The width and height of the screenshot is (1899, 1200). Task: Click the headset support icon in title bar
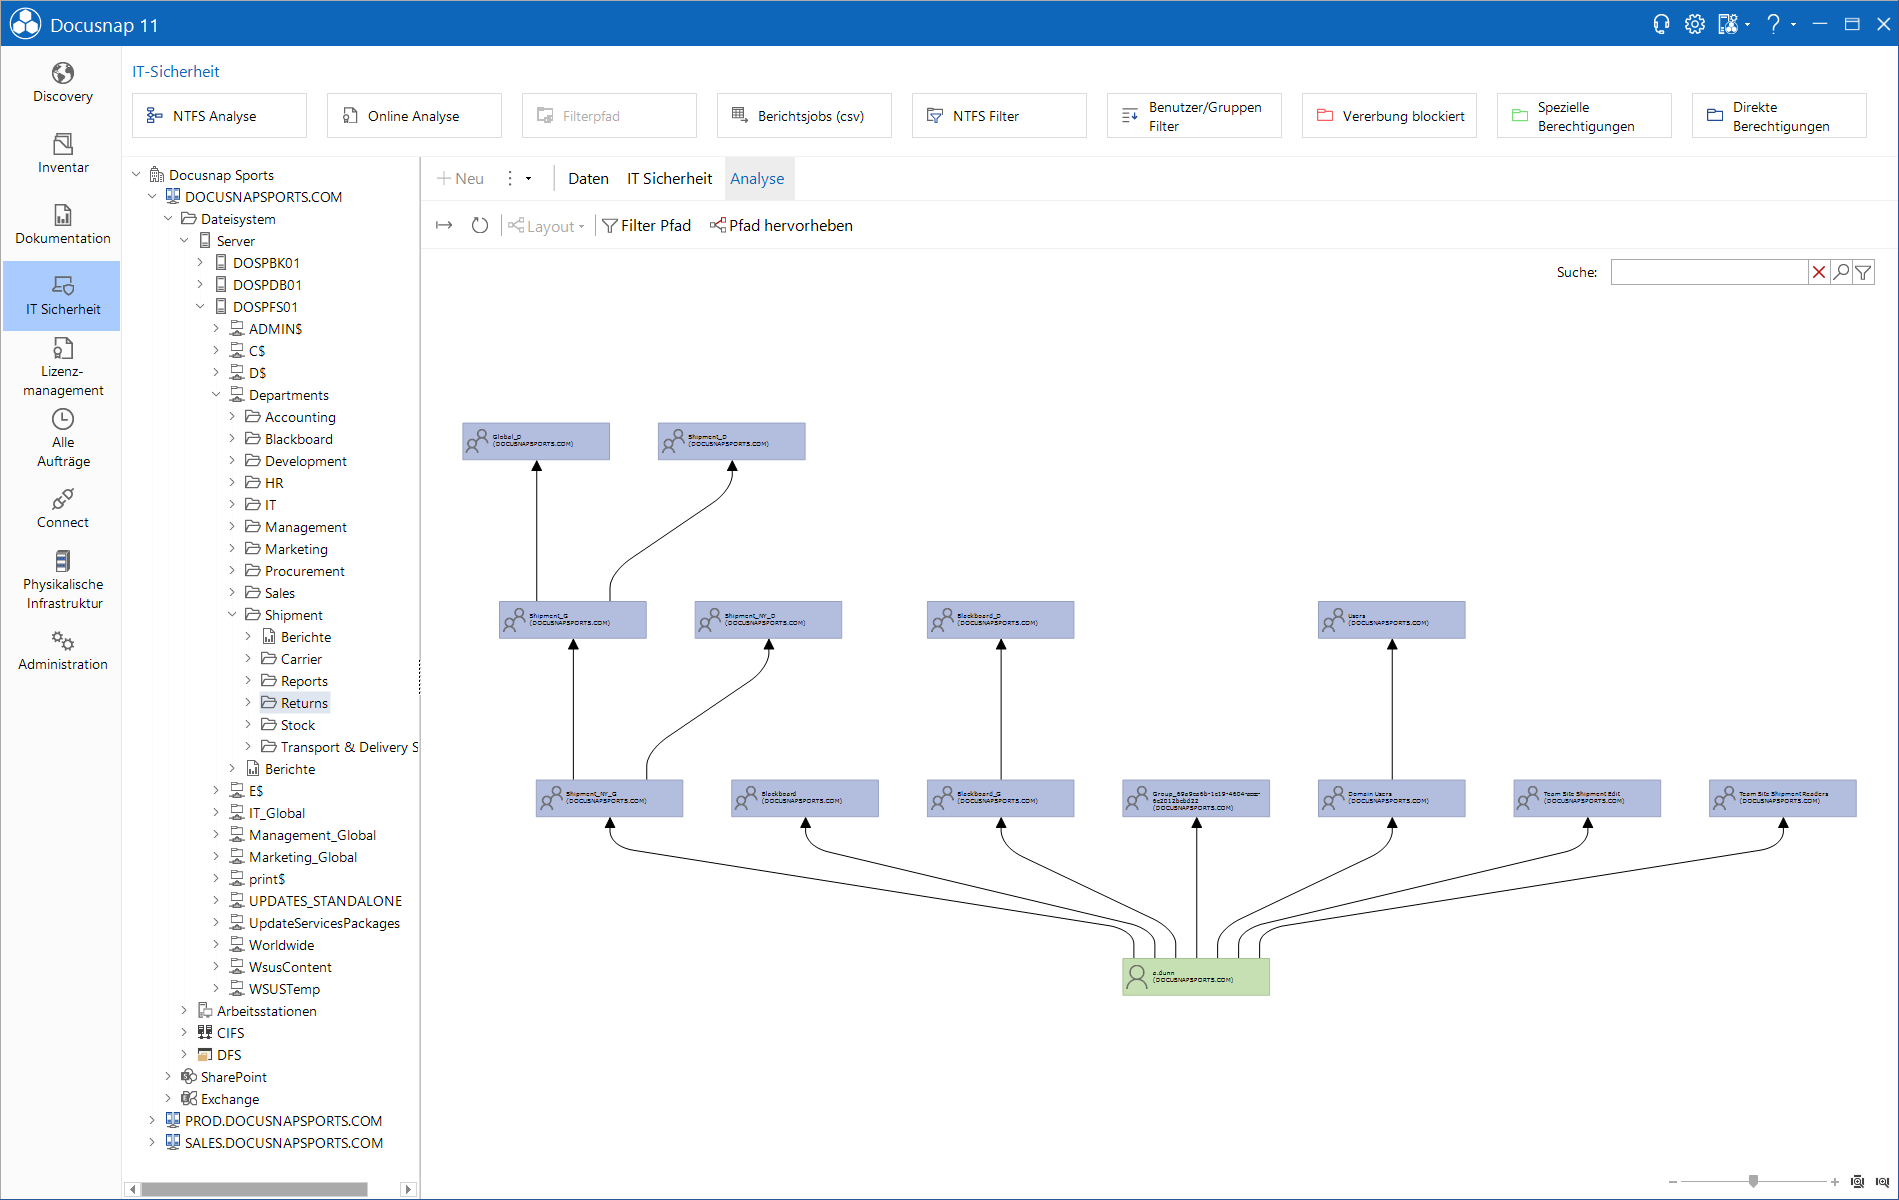[1661, 24]
